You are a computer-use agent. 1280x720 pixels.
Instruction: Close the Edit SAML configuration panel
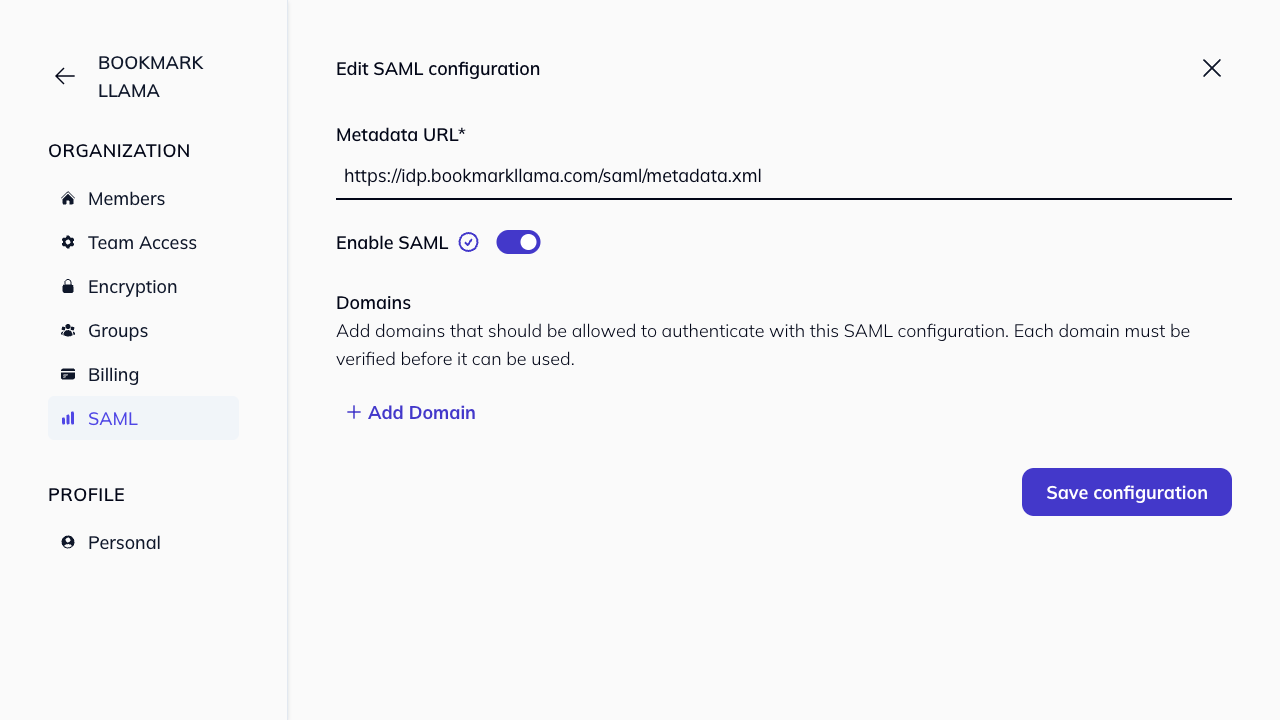point(1211,68)
